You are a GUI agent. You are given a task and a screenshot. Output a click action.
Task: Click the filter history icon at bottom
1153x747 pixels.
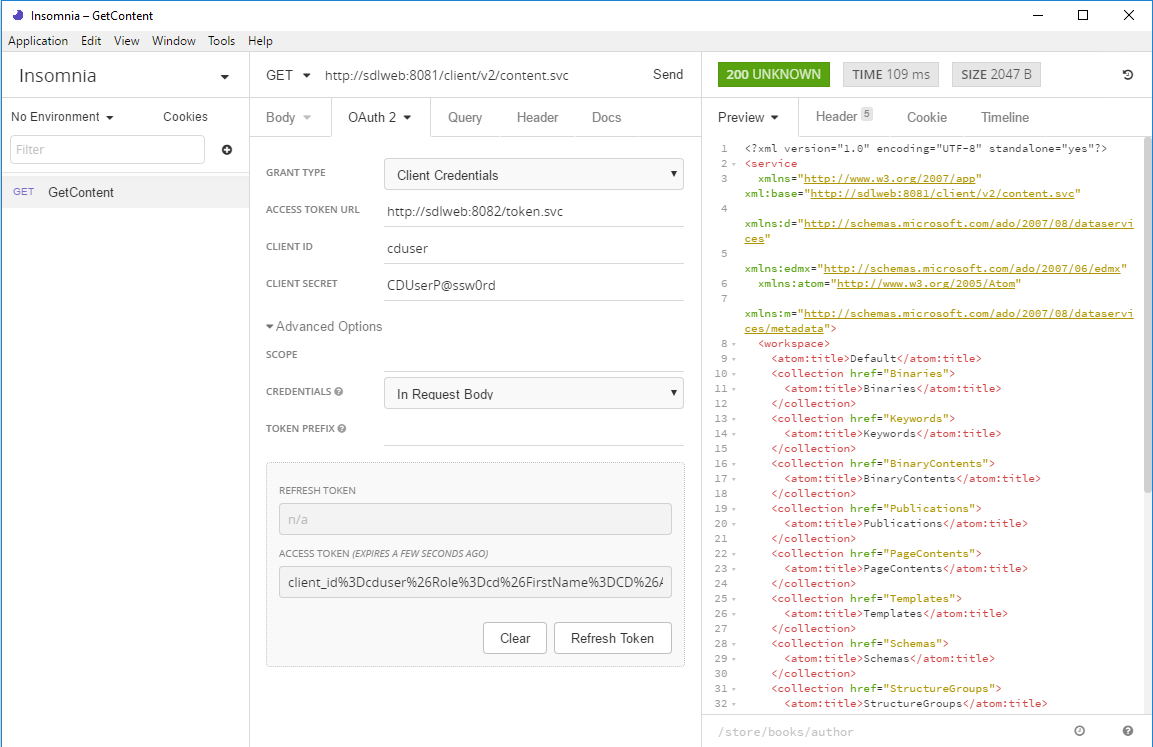[1080, 731]
